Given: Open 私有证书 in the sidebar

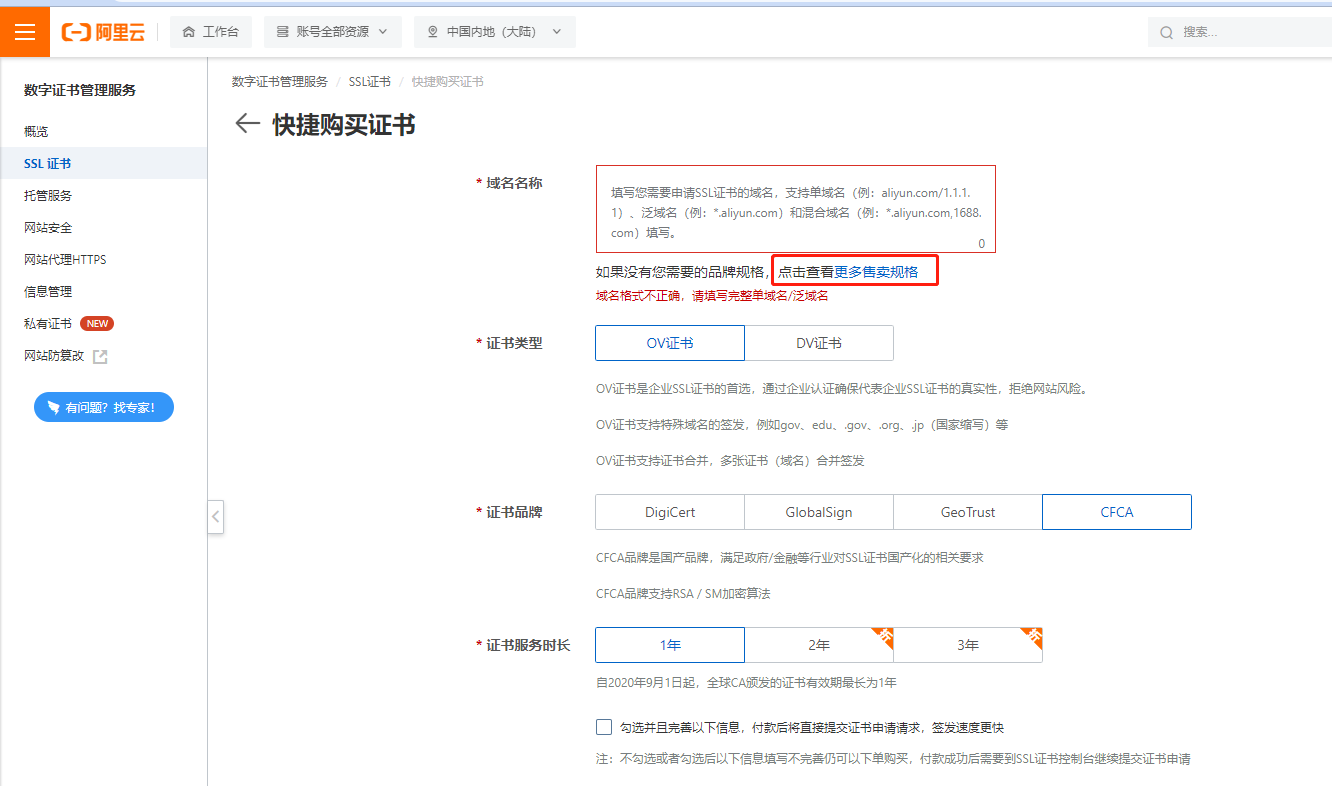Looking at the screenshot, I should coord(48,323).
